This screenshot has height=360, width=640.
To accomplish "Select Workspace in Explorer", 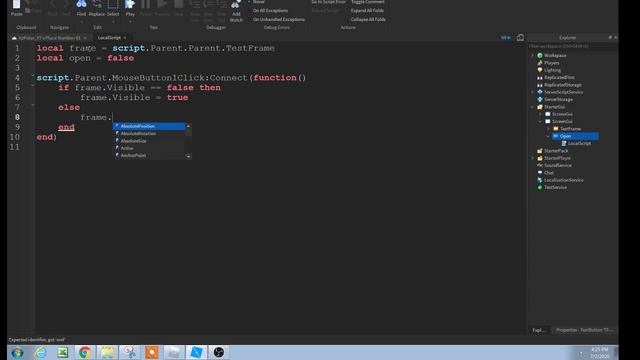I will (555, 56).
